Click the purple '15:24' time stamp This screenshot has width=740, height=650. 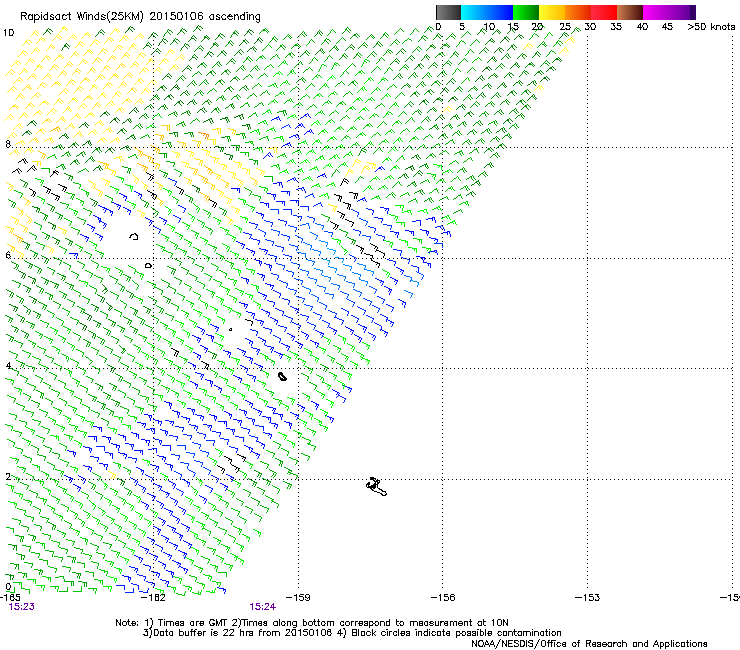coord(262,607)
